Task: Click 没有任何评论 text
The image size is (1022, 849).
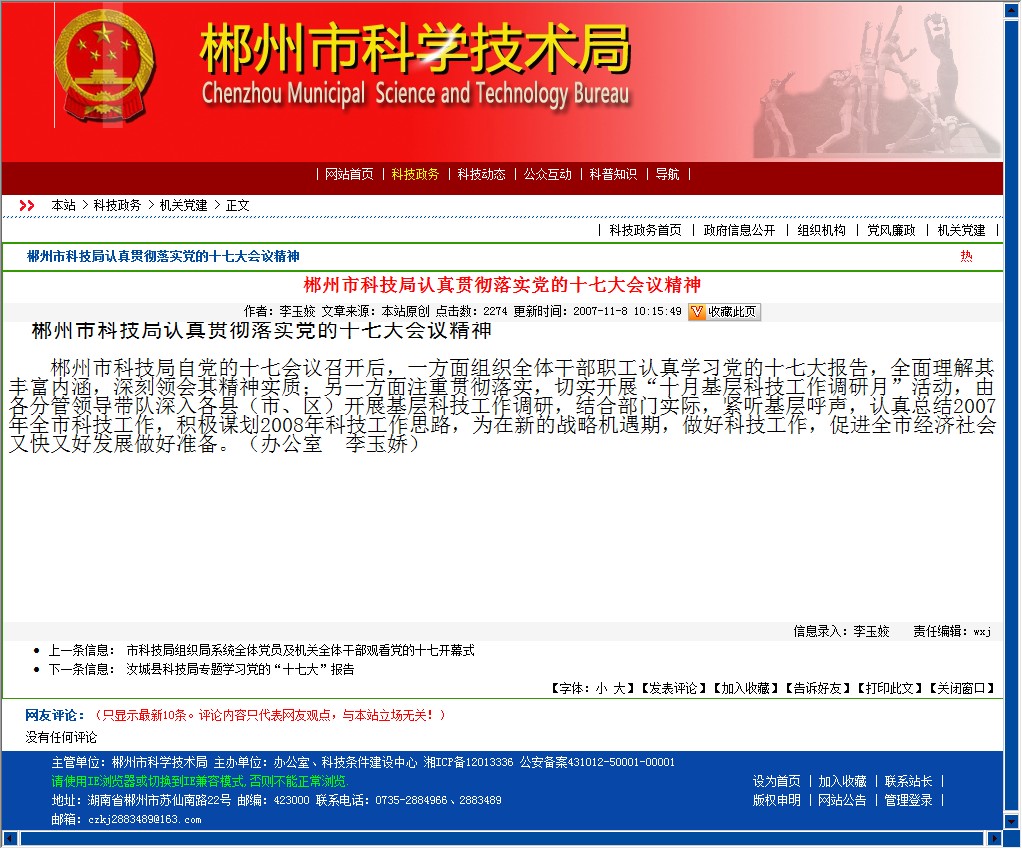Action: point(61,737)
